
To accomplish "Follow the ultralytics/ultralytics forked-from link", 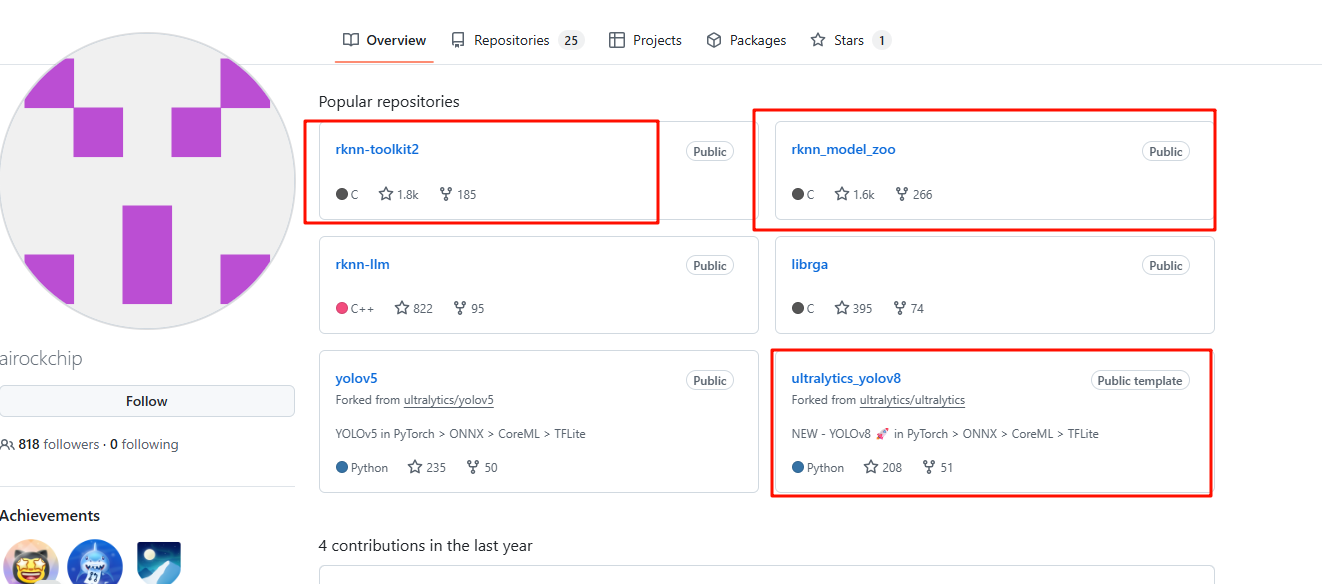I will 912,400.
